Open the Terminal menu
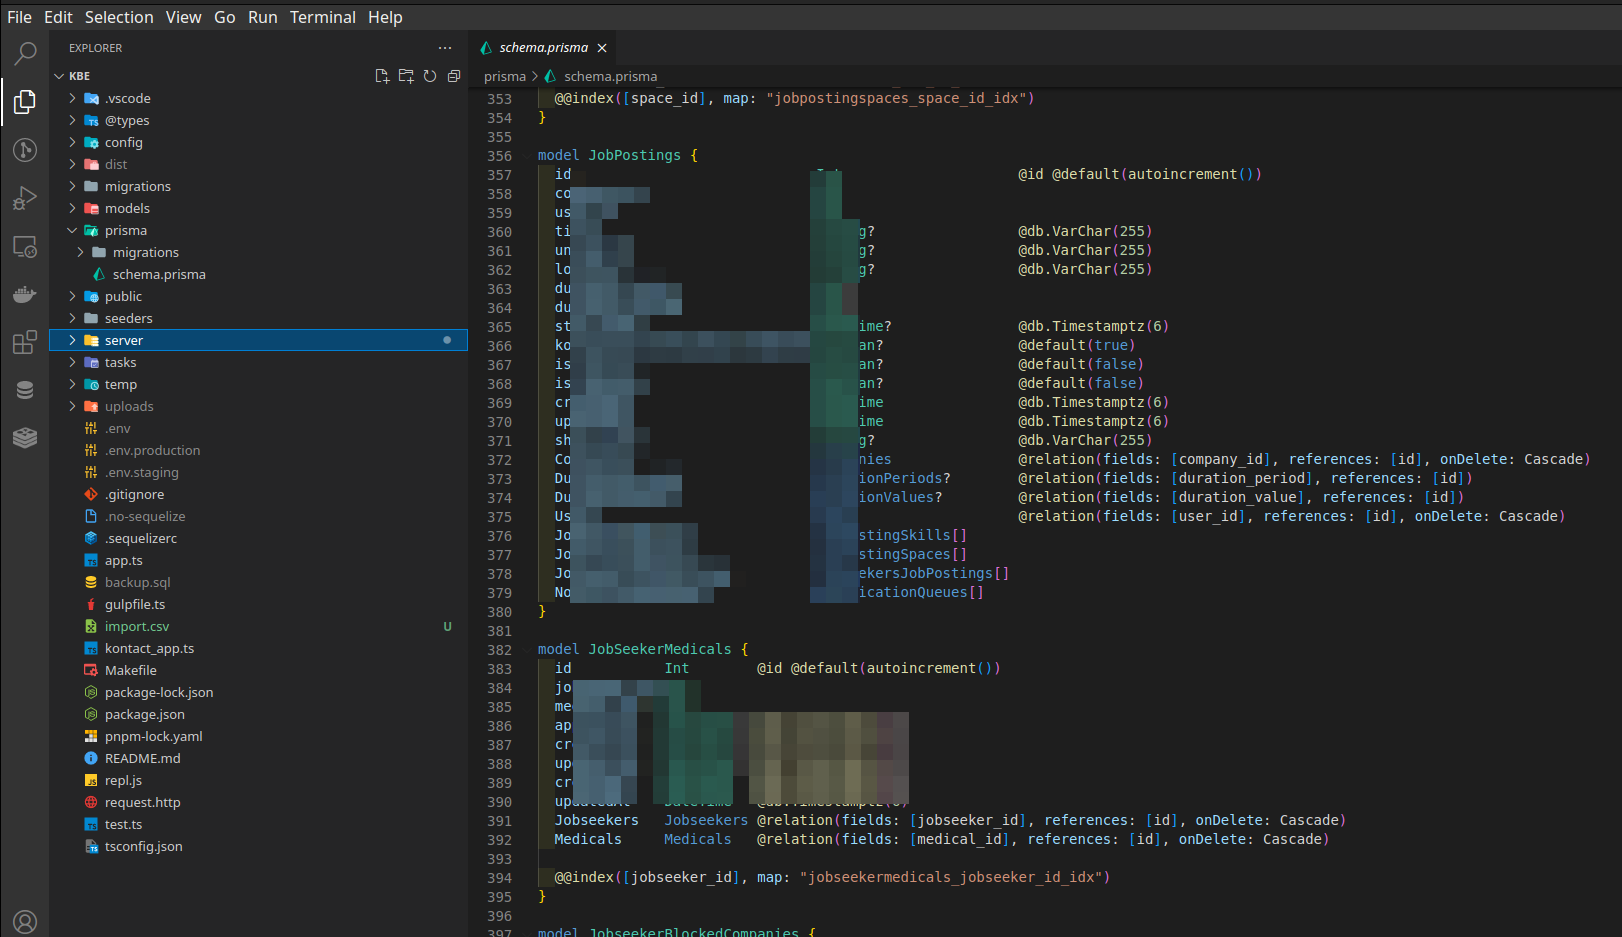The image size is (1622, 937). click(322, 17)
